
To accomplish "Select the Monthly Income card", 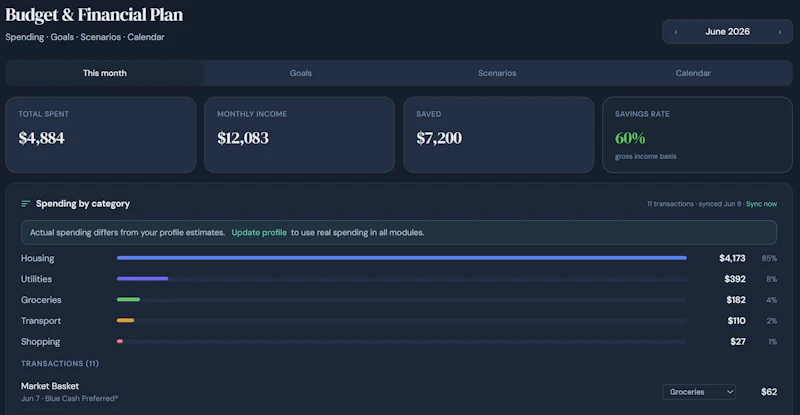I will (299, 135).
